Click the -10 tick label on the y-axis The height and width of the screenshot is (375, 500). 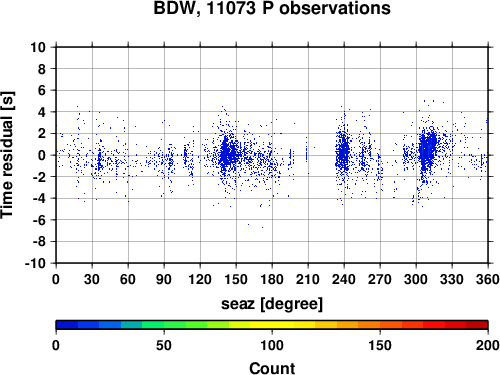tap(35, 263)
